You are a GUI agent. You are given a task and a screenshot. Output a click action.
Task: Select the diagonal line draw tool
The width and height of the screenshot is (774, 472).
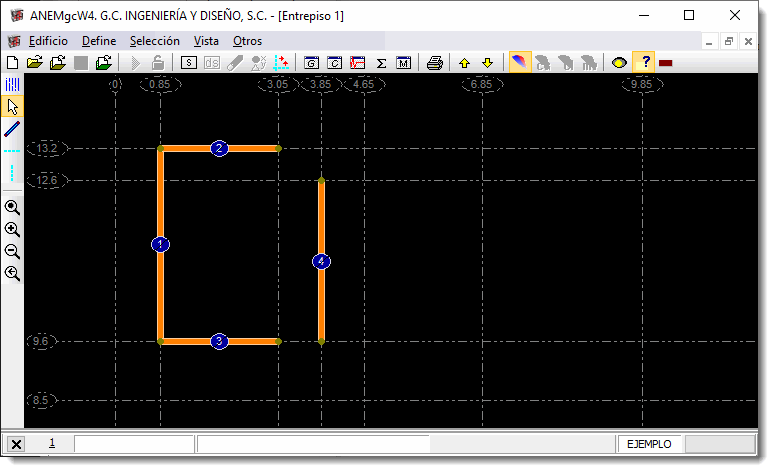[x=13, y=129]
